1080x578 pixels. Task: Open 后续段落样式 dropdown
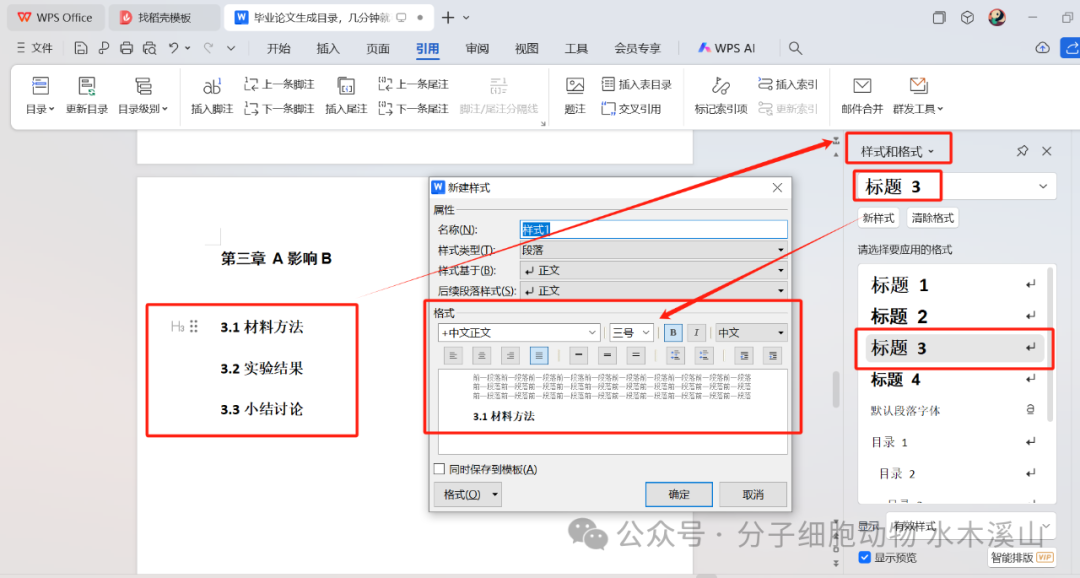pyautogui.click(x=653, y=291)
